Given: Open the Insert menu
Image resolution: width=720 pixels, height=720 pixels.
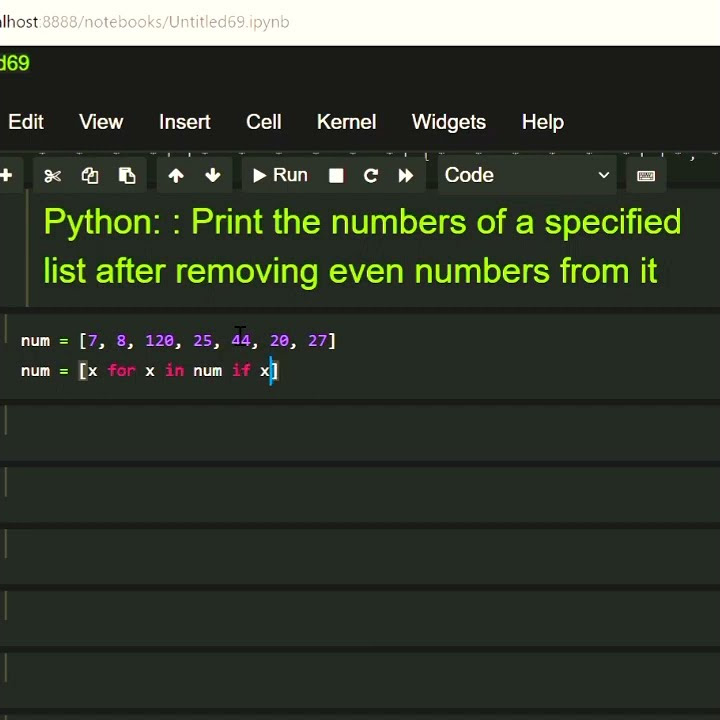Looking at the screenshot, I should point(185,122).
